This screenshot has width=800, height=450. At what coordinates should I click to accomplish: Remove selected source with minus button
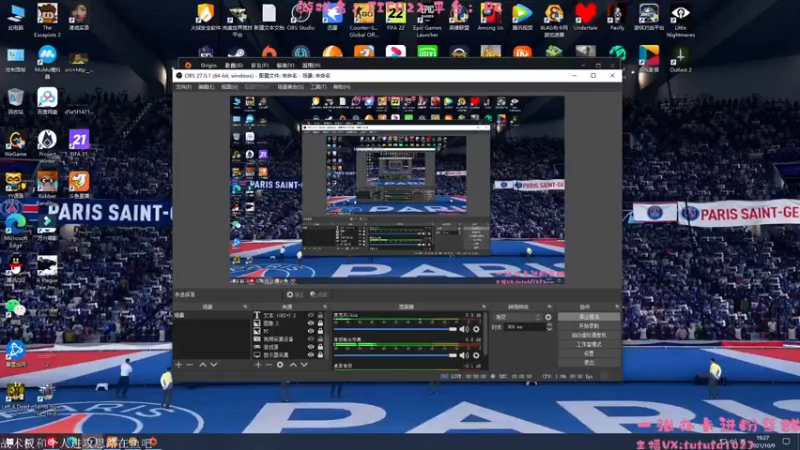coord(269,365)
